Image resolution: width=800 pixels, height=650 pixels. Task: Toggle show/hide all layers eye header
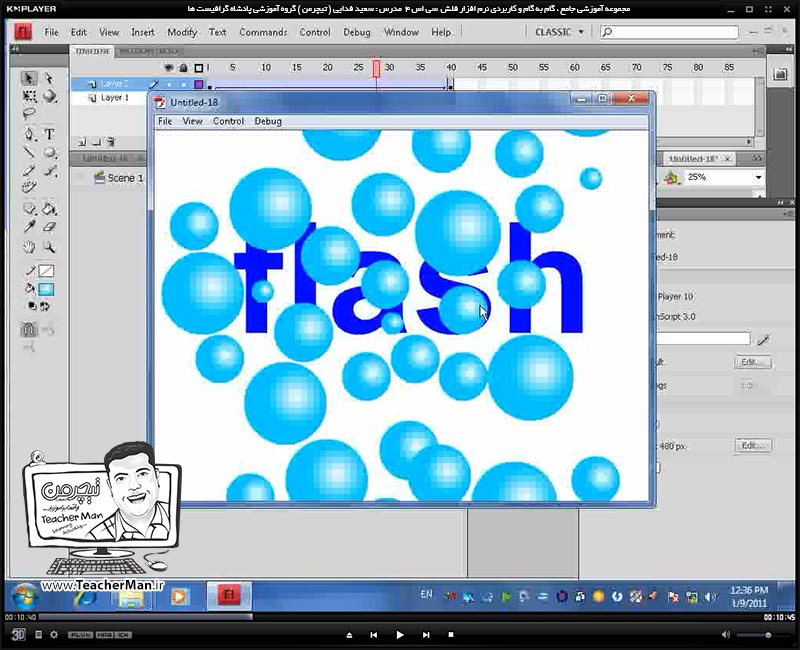(x=169, y=67)
